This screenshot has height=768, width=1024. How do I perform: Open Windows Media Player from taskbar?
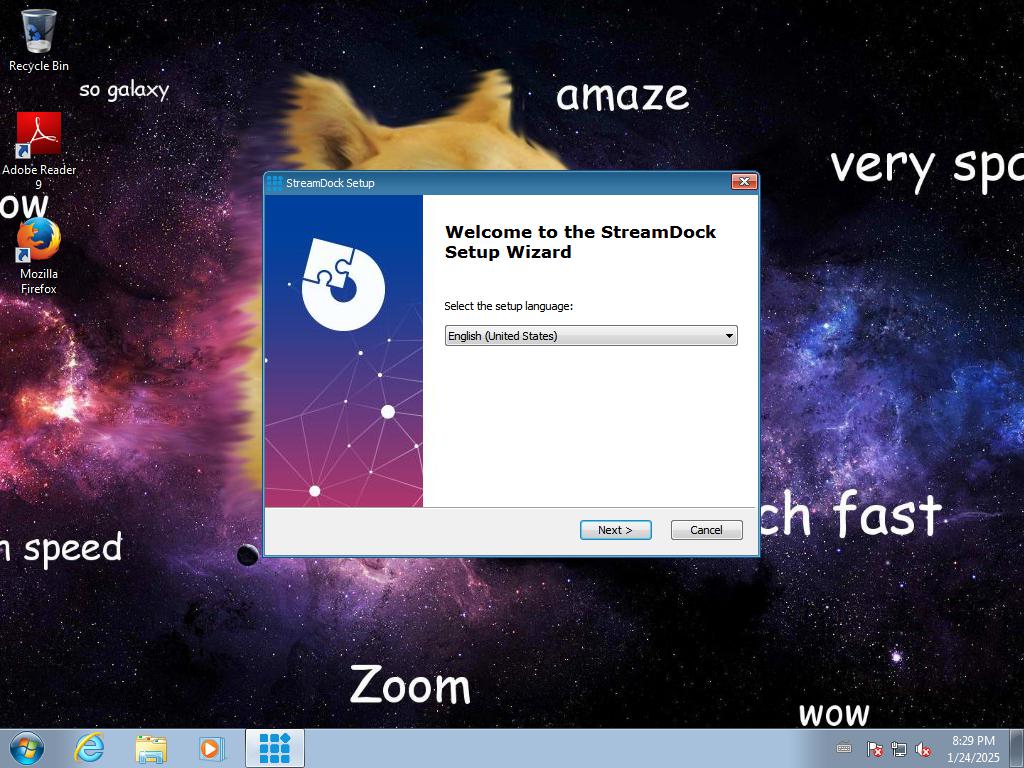coord(212,748)
